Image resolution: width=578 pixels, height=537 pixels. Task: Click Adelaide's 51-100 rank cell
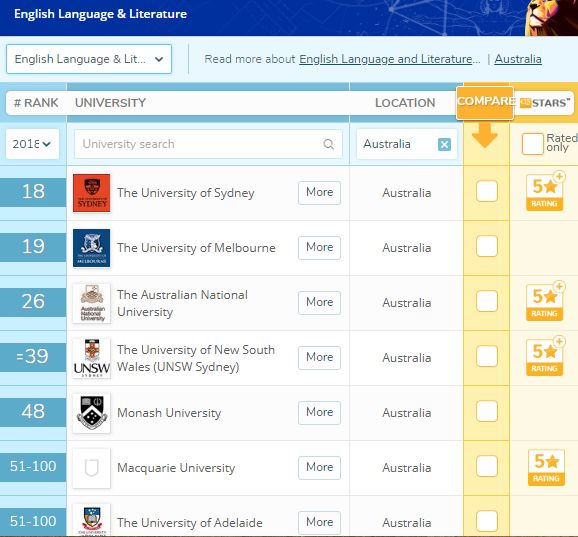pyautogui.click(x=33, y=522)
